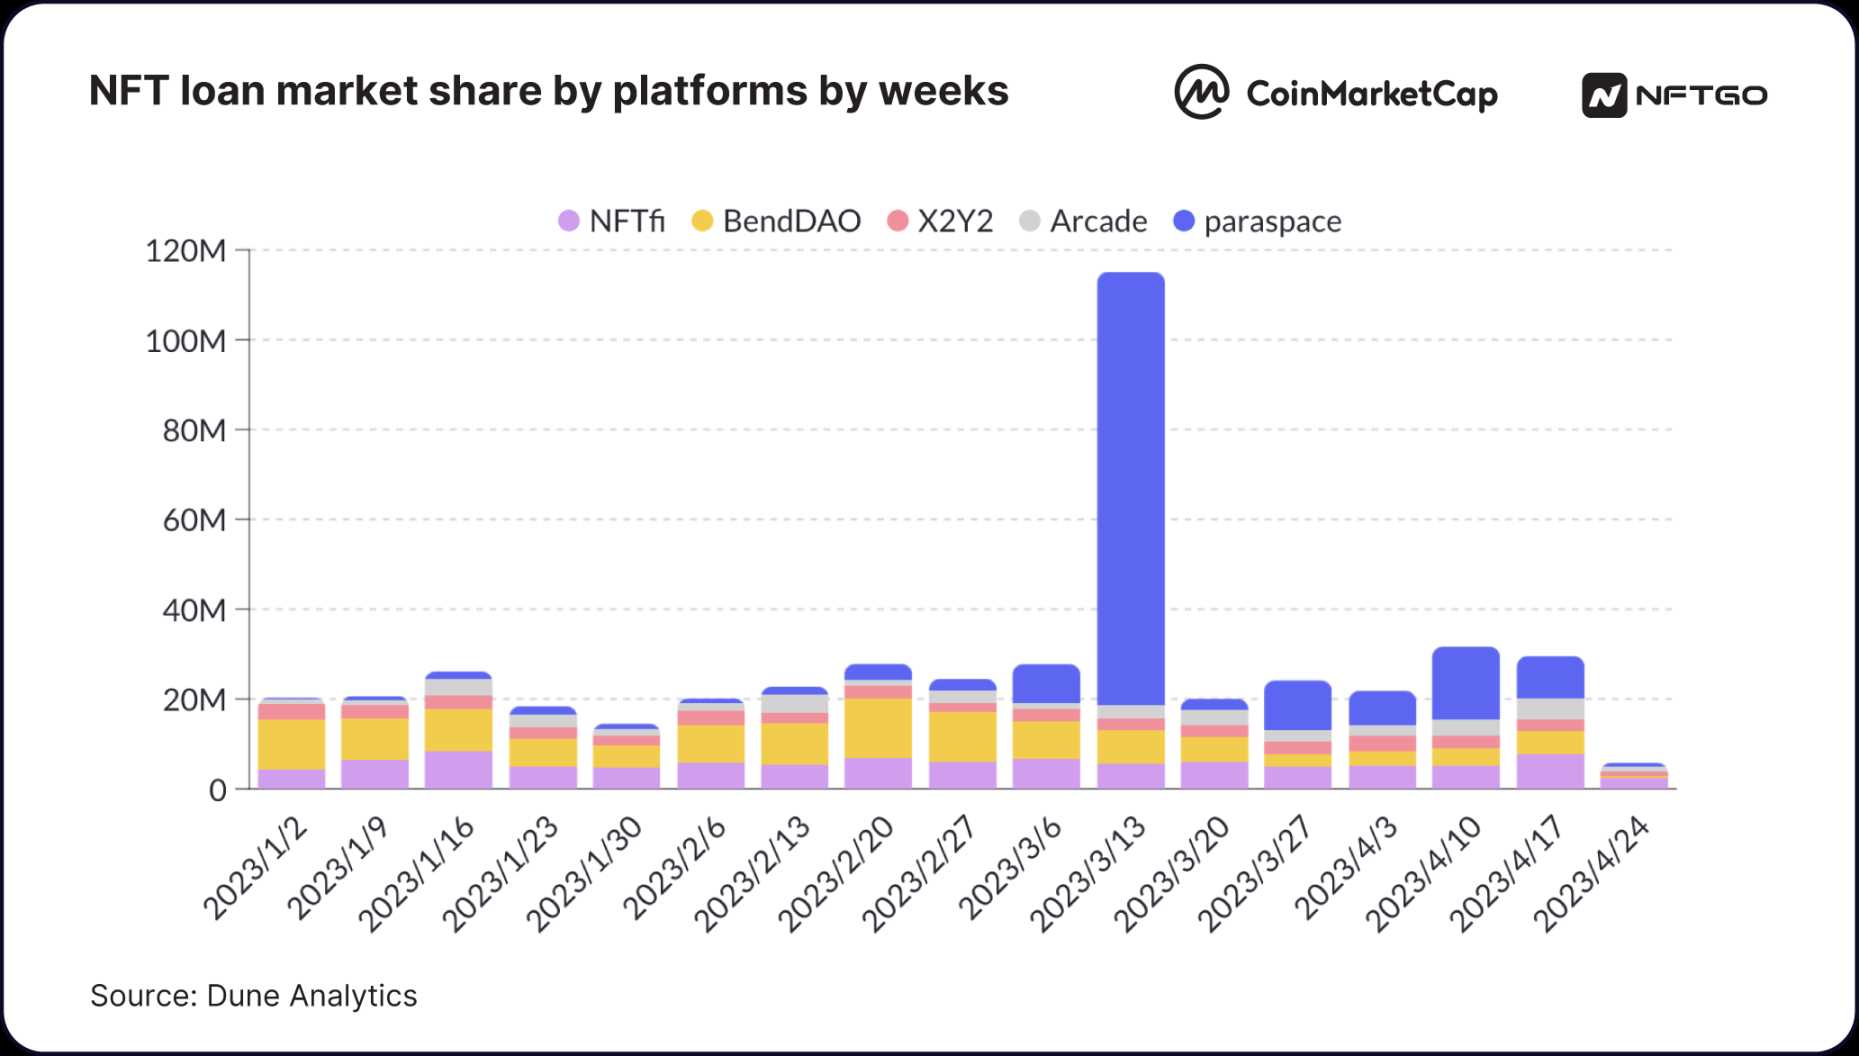Click the CoinMarketCap logo icon

(1201, 93)
